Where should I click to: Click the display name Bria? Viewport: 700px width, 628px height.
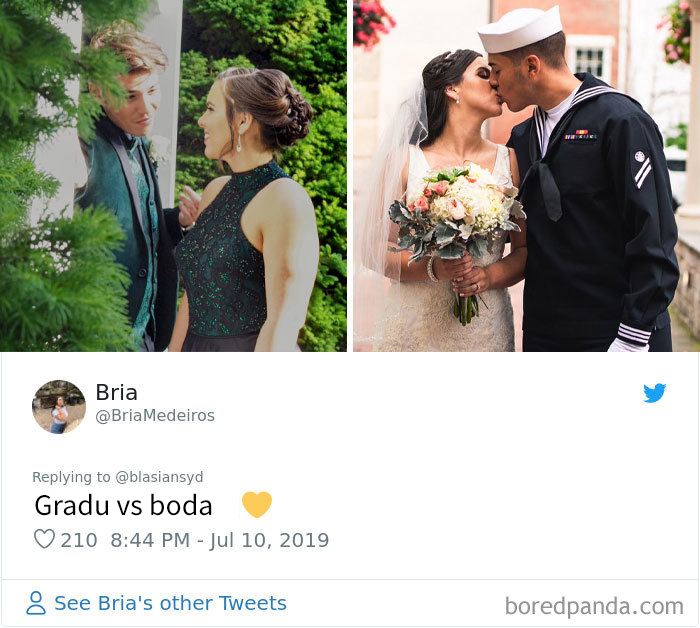tap(117, 392)
